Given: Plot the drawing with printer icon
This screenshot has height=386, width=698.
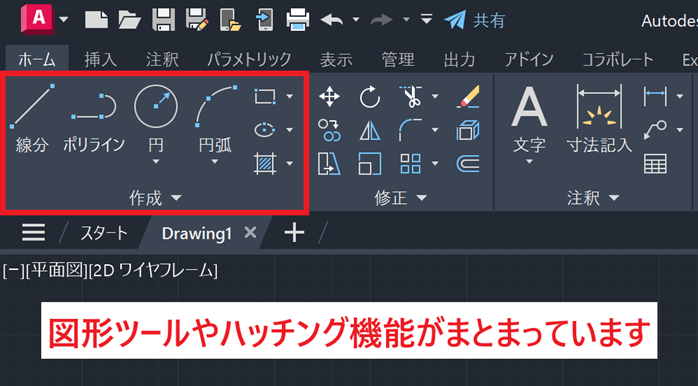Looking at the screenshot, I should click(x=298, y=20).
